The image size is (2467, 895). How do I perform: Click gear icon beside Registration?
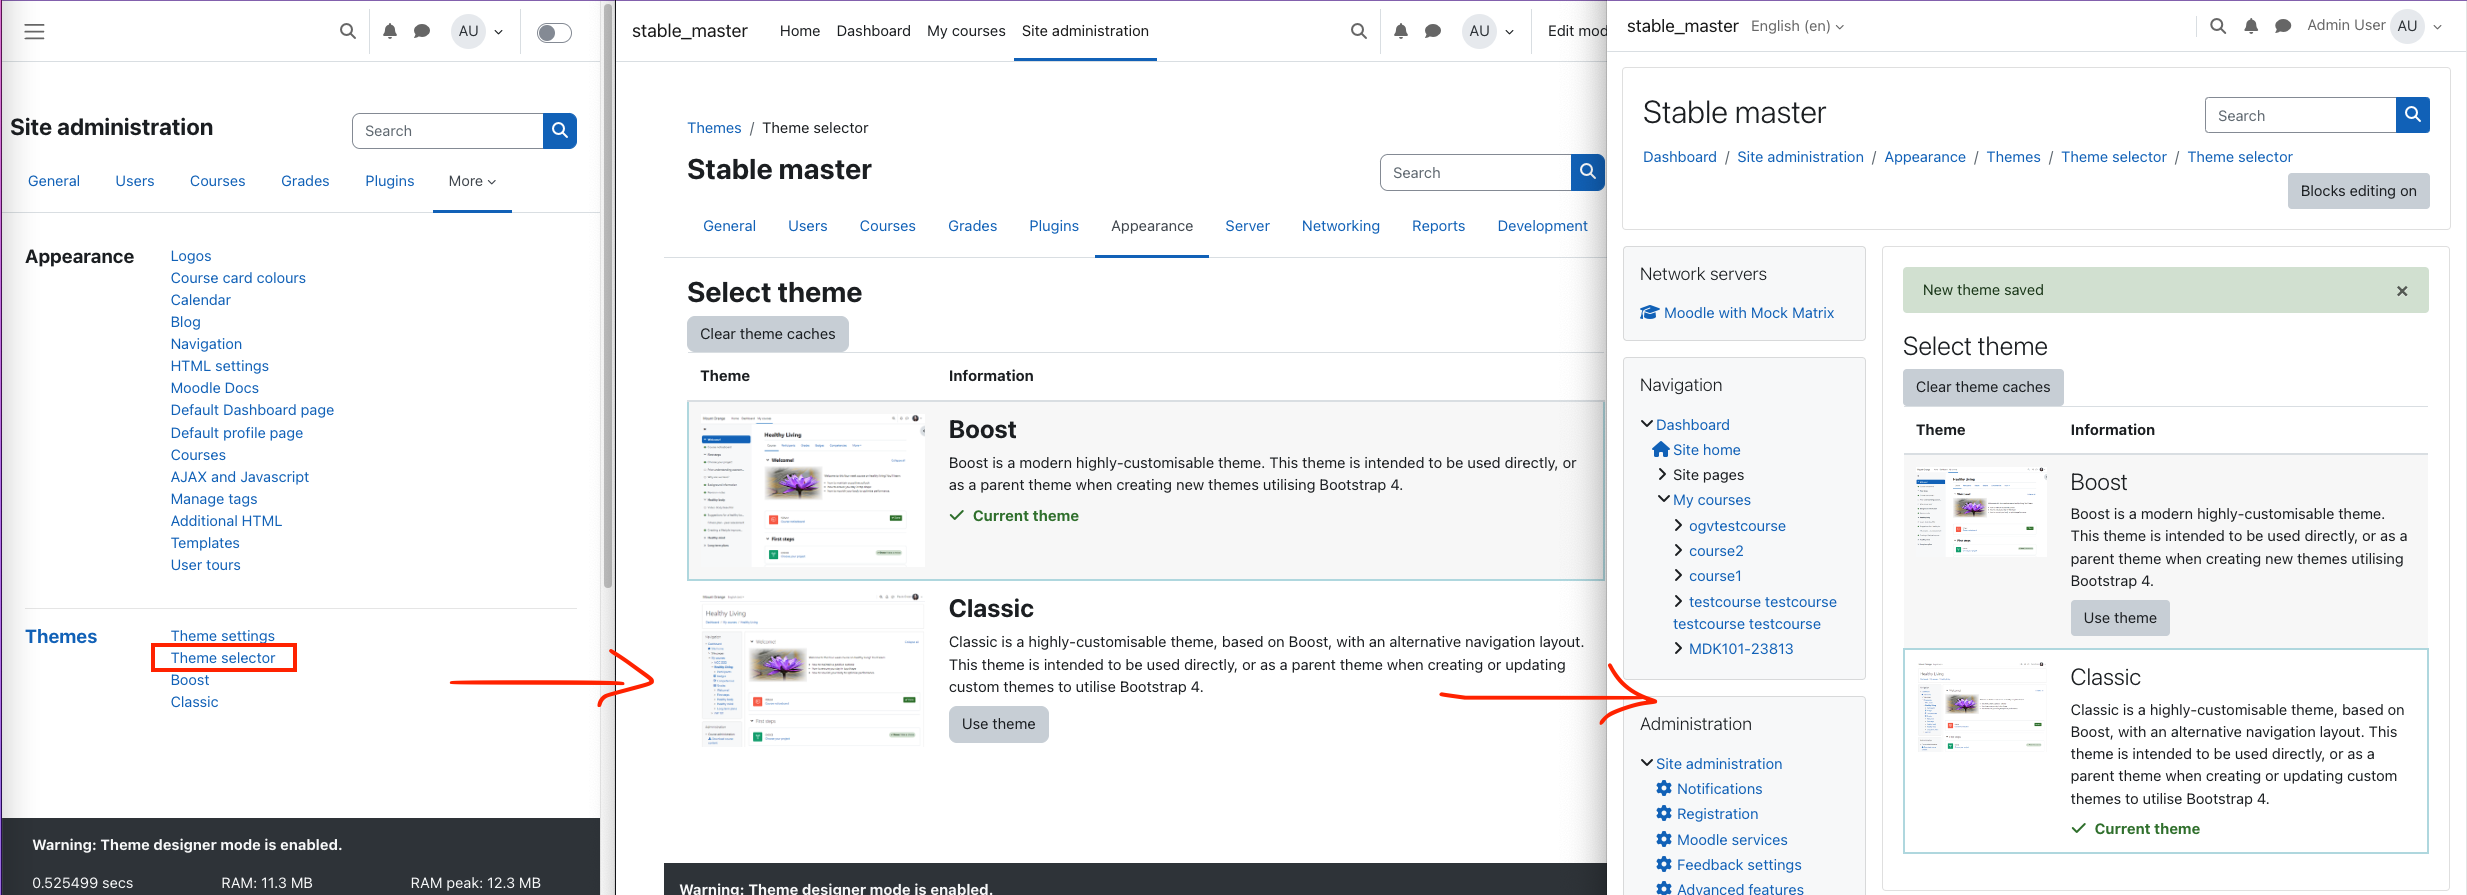(1664, 813)
